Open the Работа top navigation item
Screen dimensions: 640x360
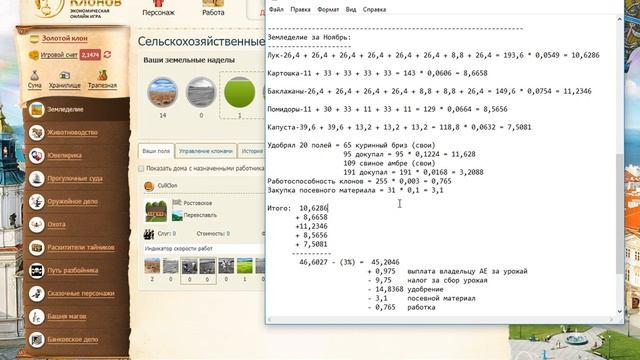coord(213,9)
